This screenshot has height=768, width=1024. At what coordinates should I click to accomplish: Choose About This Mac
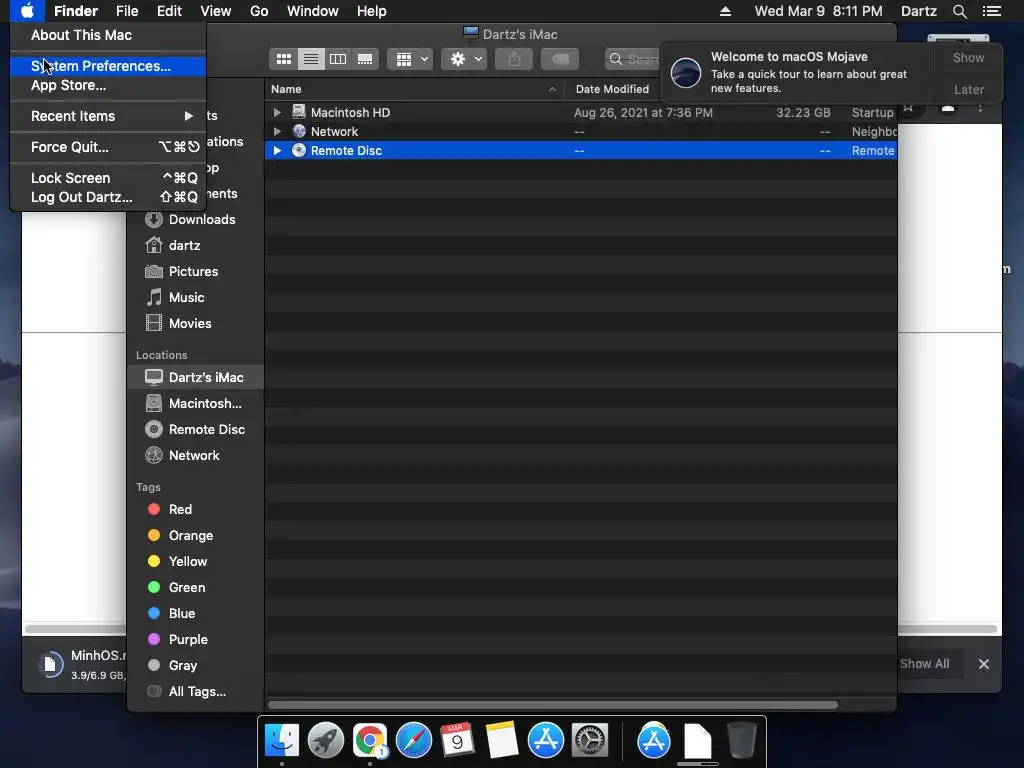(x=108, y=35)
